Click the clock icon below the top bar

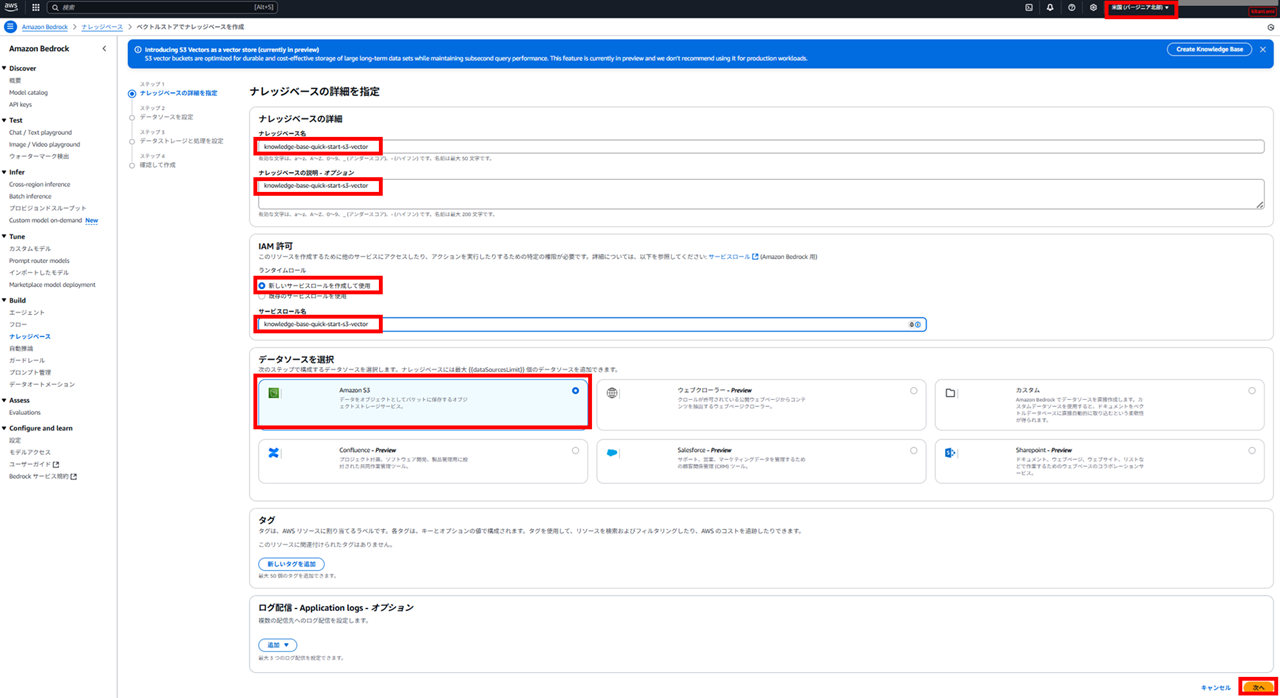(x=1270, y=28)
